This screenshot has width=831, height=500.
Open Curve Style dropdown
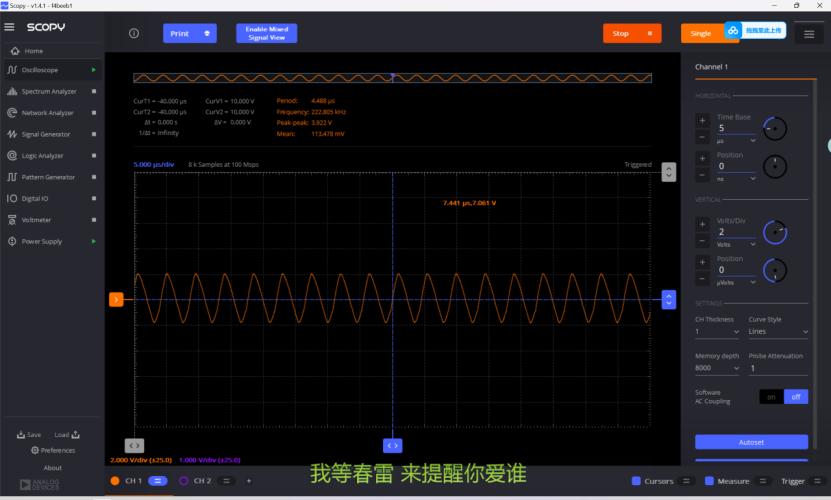(x=778, y=331)
